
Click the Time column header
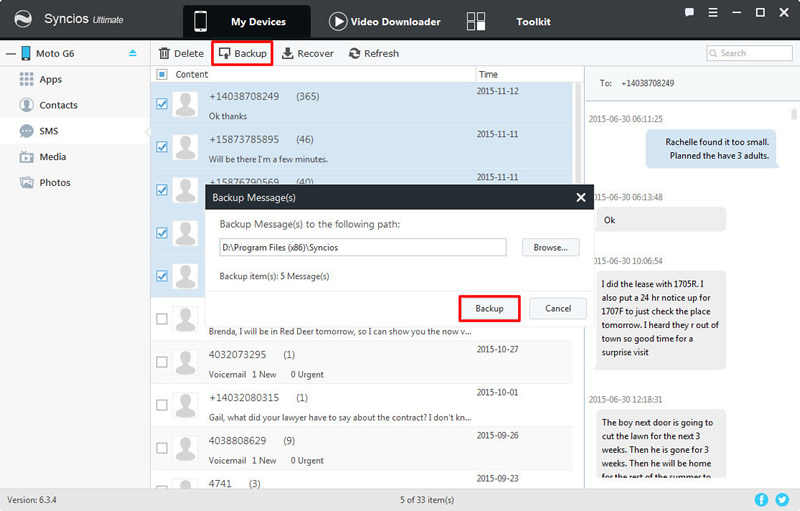pos(488,74)
